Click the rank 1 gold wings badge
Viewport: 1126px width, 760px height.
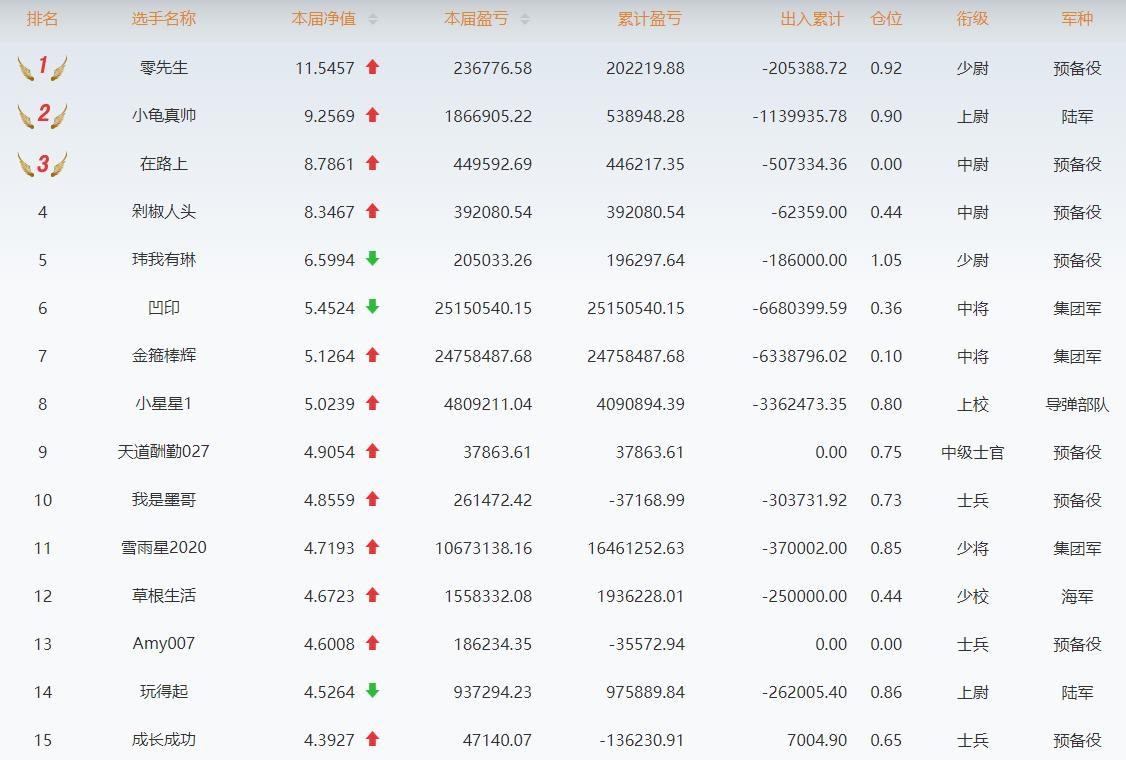42,68
